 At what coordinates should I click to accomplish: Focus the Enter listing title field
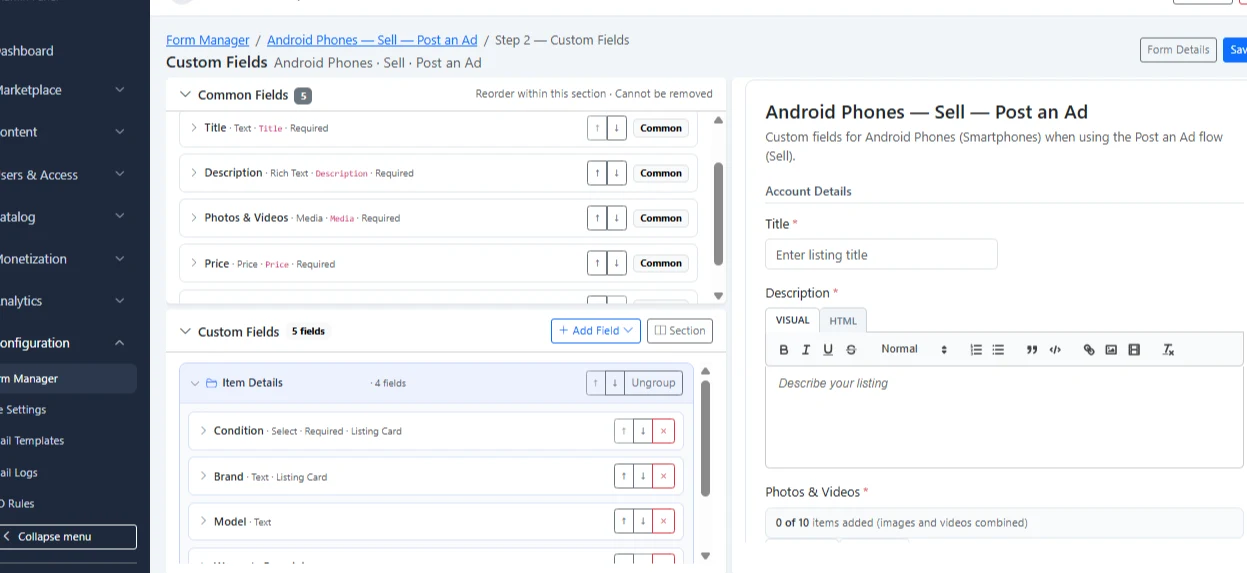click(x=881, y=255)
